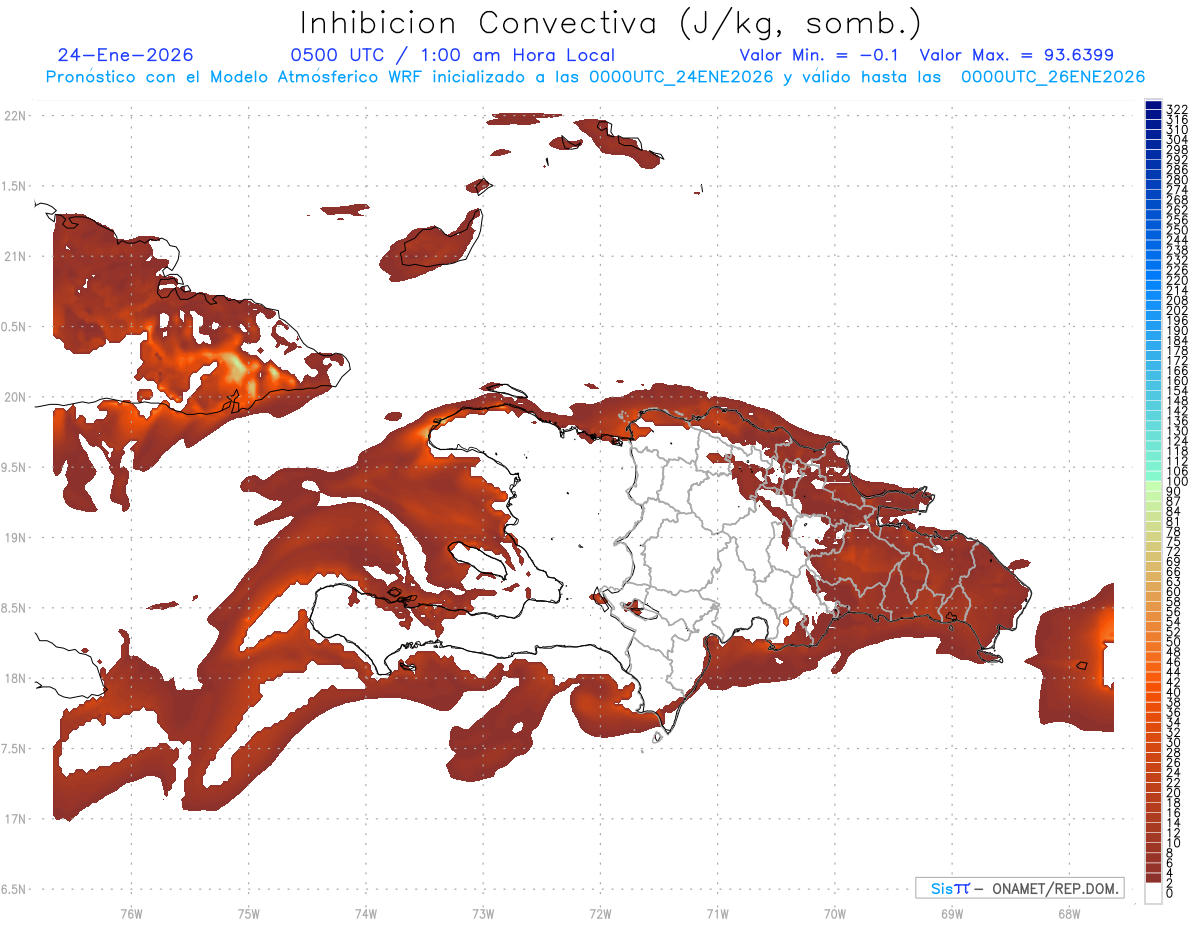This screenshot has width=1200, height=927.
Task: Click the 17N latitude label
Action: 15,819
